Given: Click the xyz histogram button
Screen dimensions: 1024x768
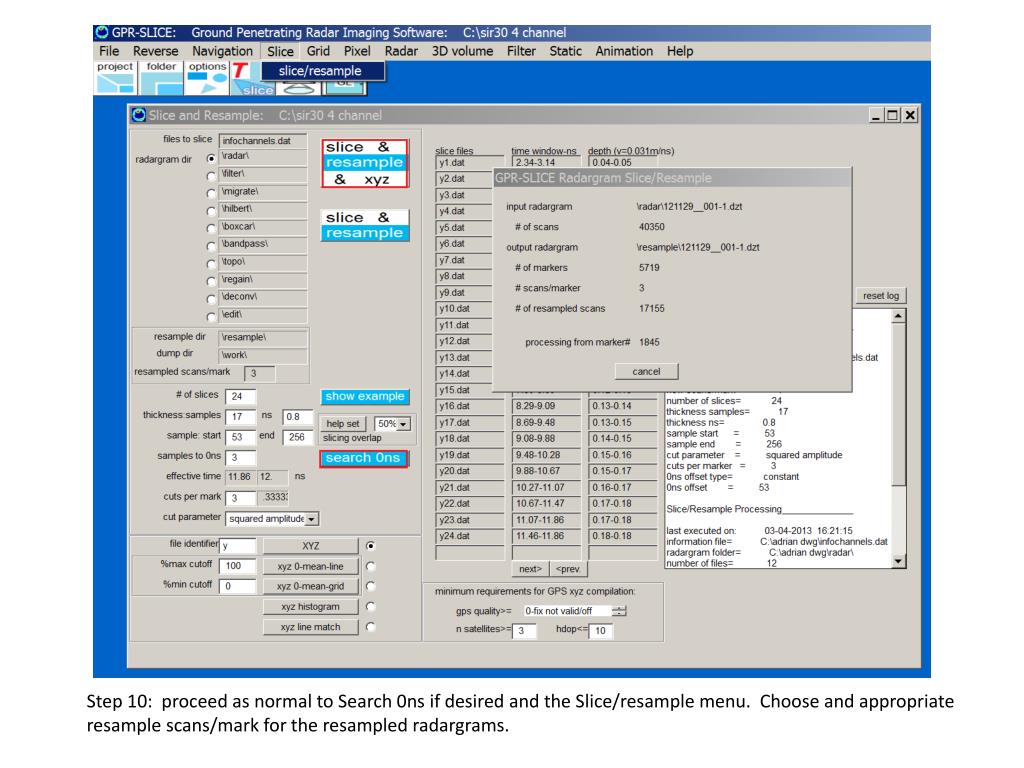Looking at the screenshot, I should click(311, 606).
